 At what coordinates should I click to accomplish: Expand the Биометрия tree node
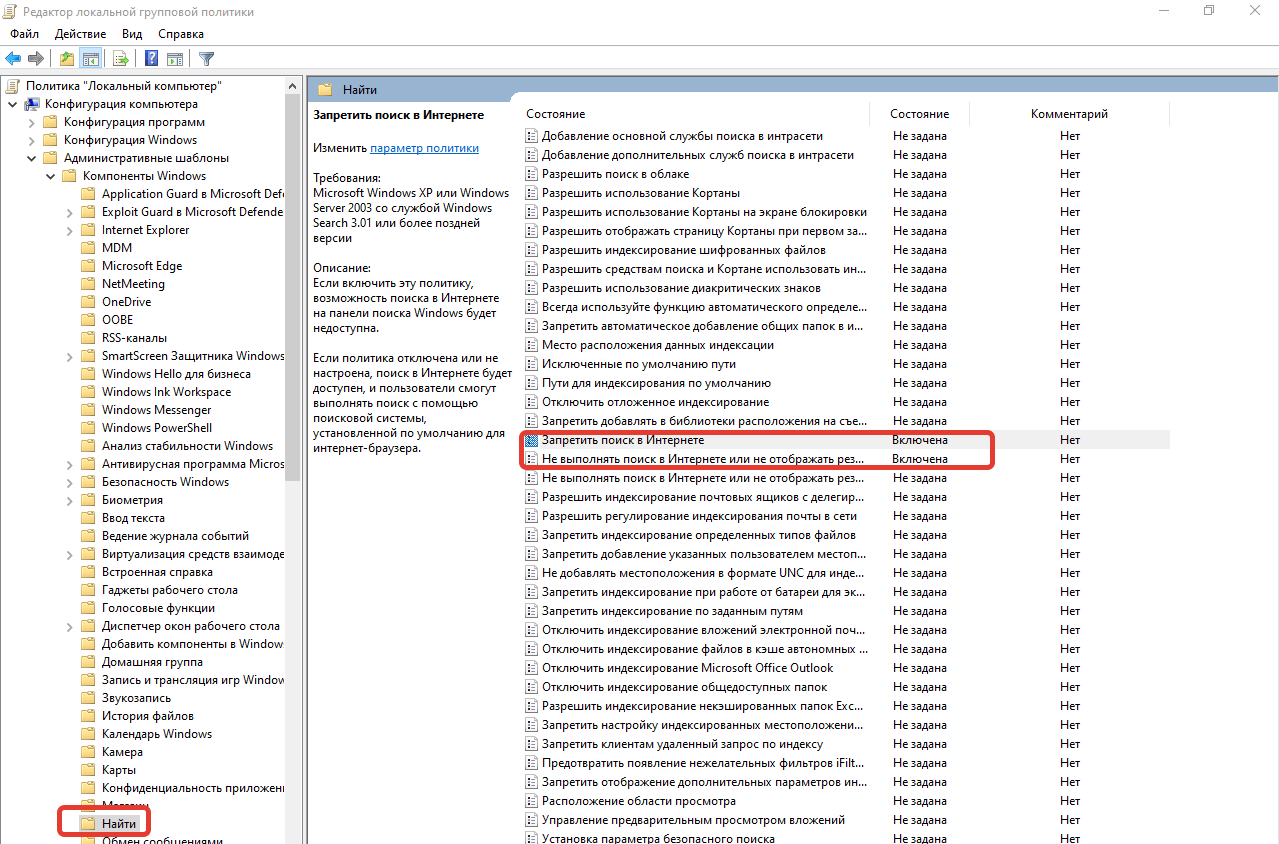point(68,500)
